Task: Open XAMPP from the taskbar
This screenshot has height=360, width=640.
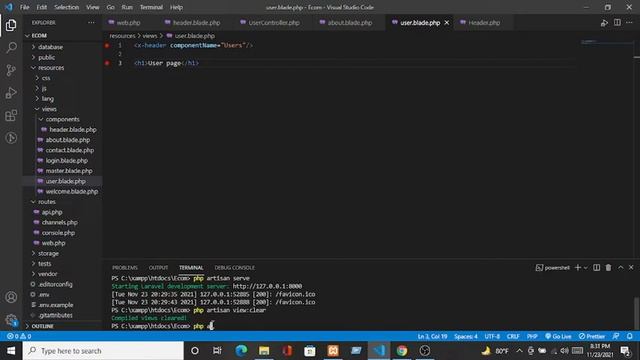Action: (x=333, y=351)
